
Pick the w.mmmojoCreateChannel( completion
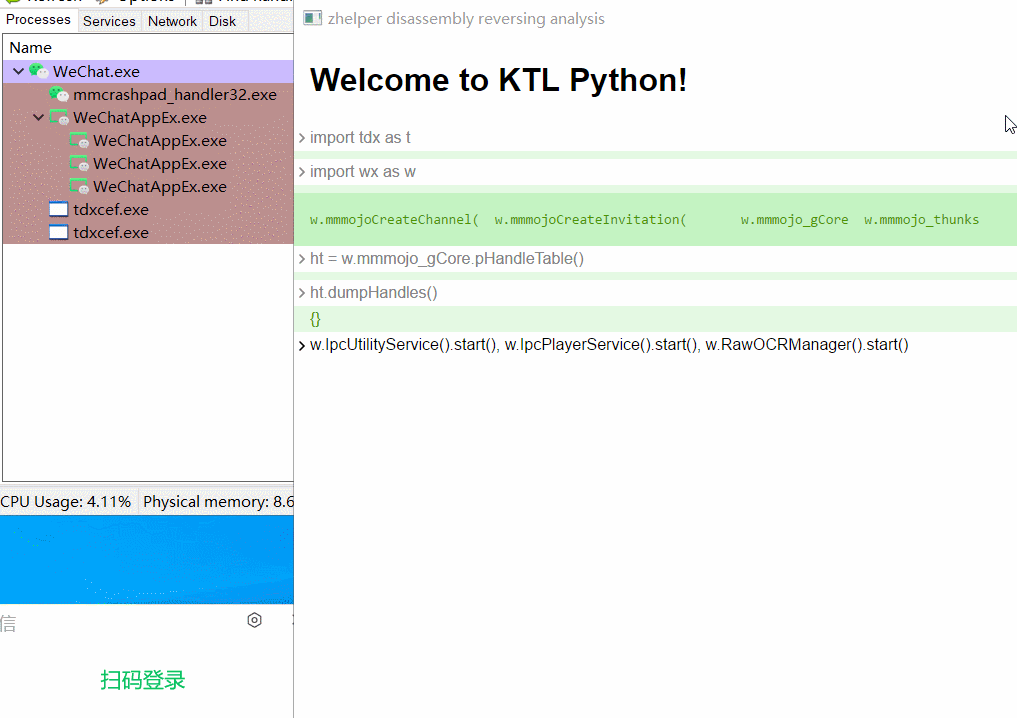coord(394,220)
